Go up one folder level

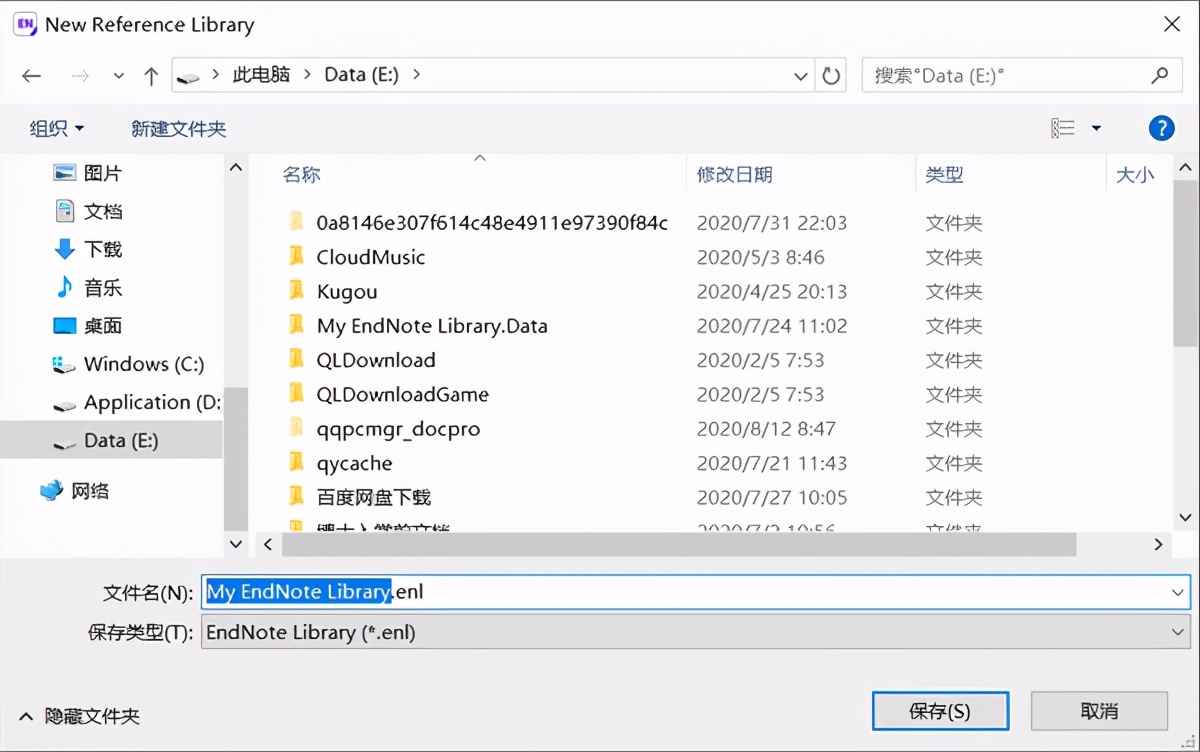(151, 76)
